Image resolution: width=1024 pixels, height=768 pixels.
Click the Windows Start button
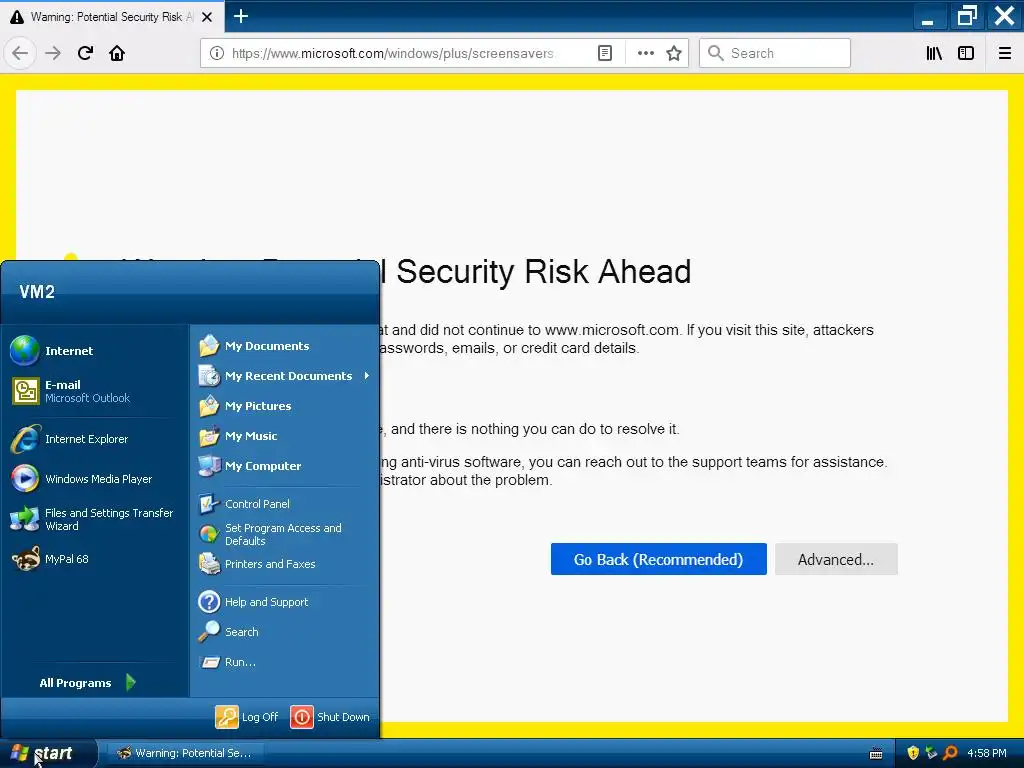[x=48, y=753]
